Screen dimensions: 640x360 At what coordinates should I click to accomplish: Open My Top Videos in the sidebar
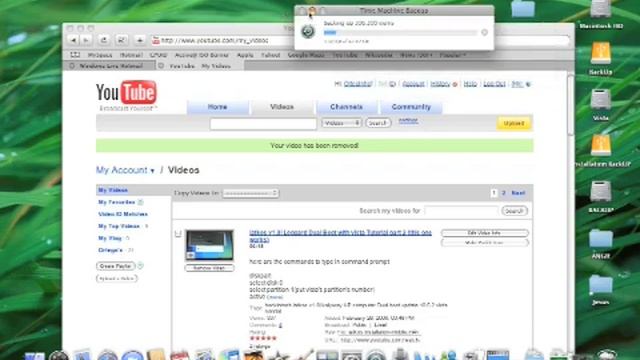point(119,226)
